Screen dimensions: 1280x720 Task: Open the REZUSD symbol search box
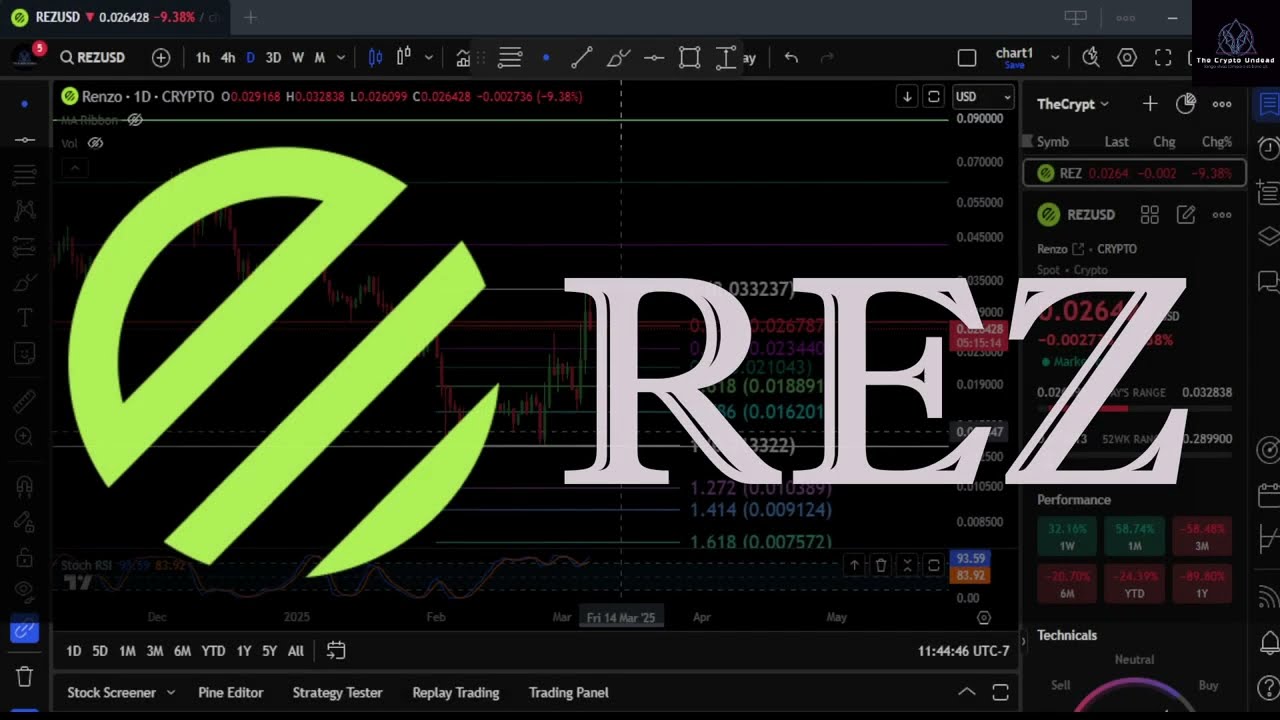click(x=93, y=58)
